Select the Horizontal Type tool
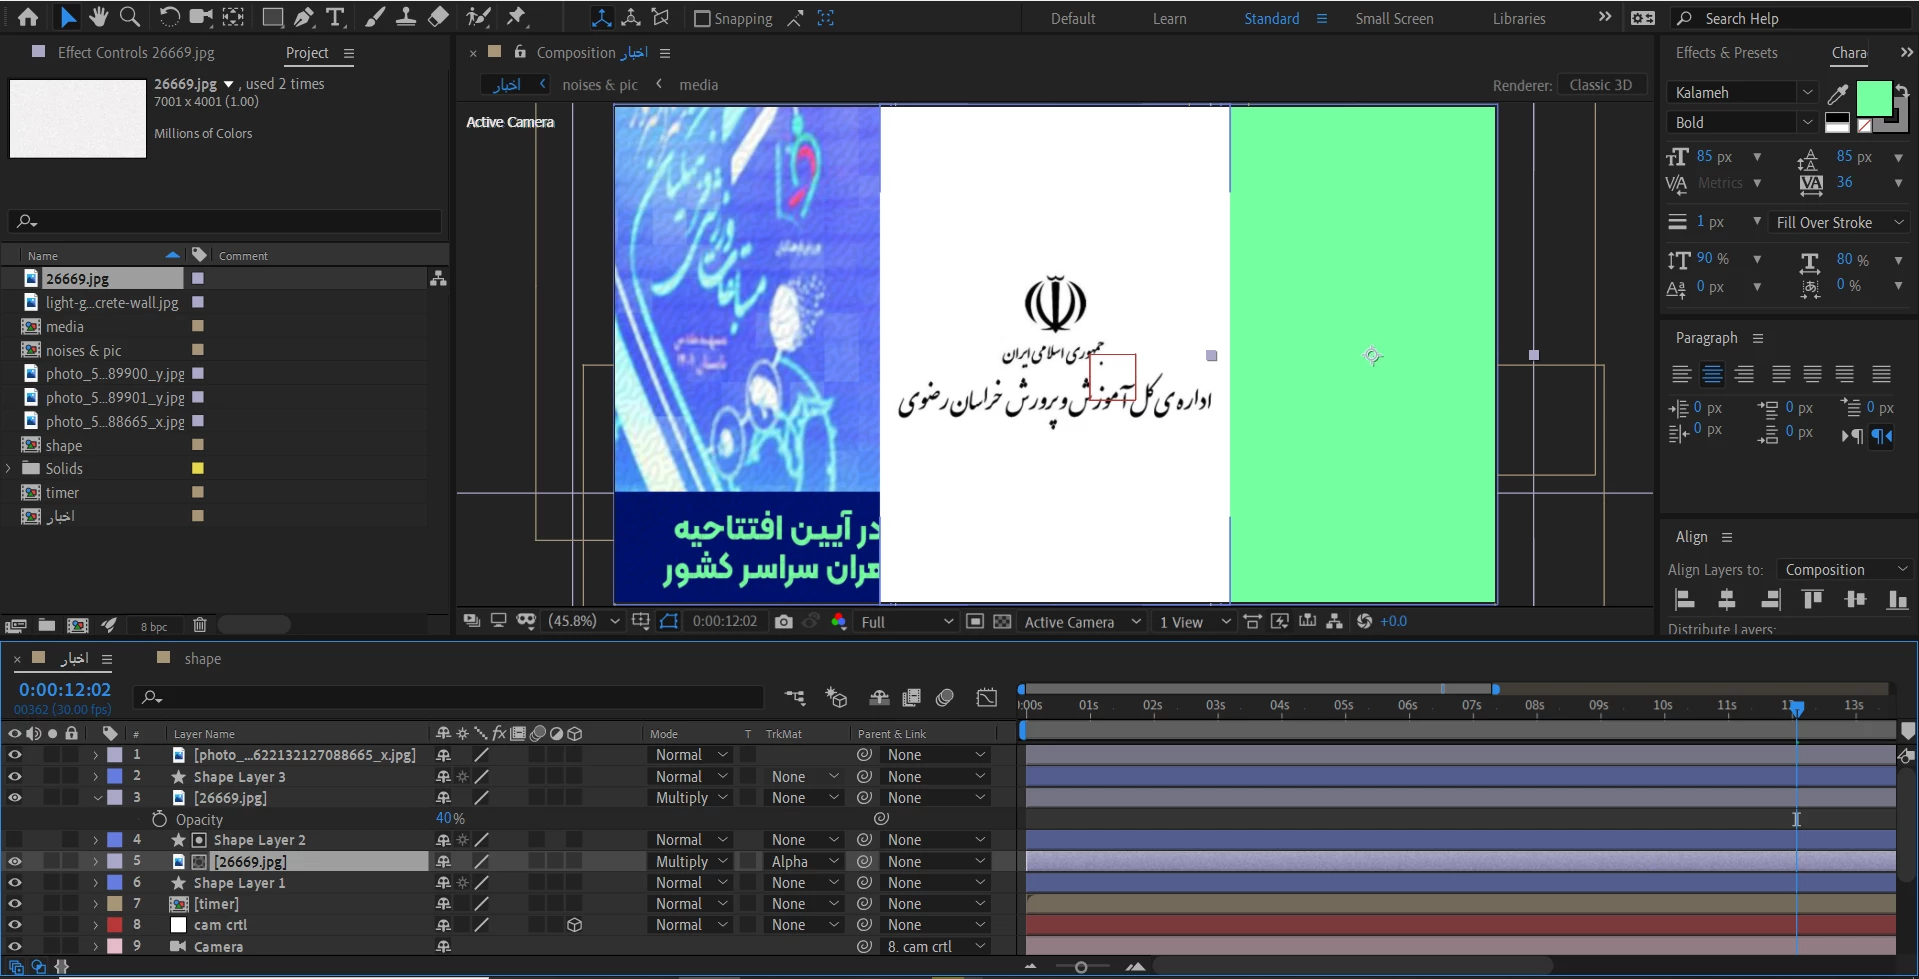Screen dimensions: 1919x979 (x=336, y=17)
